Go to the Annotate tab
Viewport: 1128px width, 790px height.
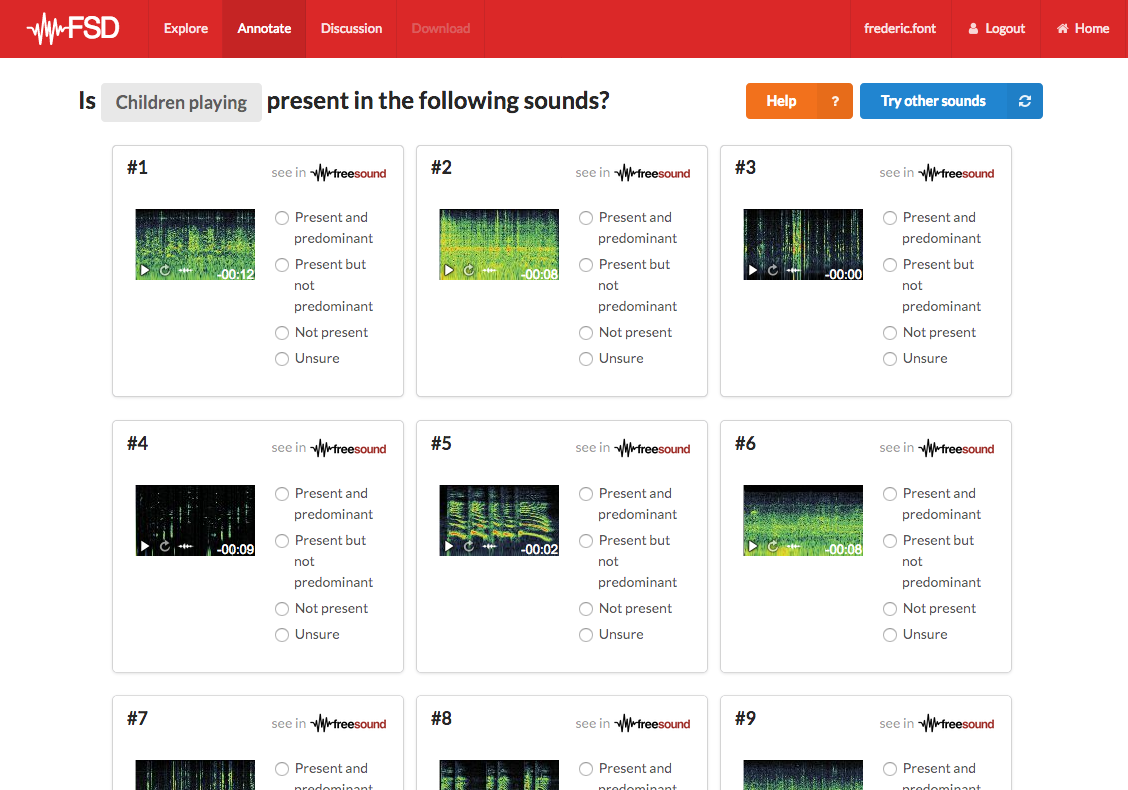pos(264,29)
